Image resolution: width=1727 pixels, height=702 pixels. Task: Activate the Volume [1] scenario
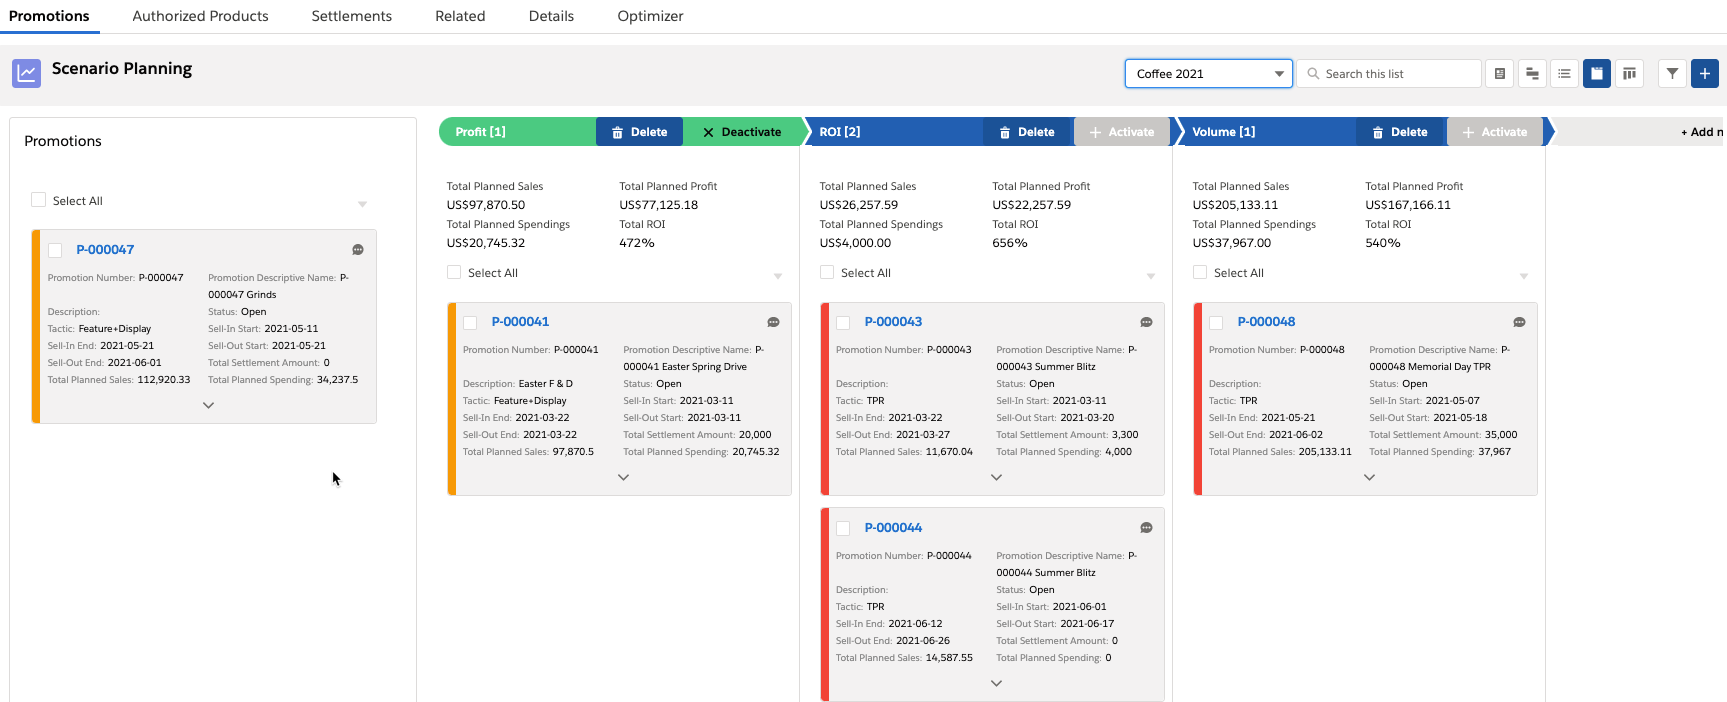click(1495, 132)
